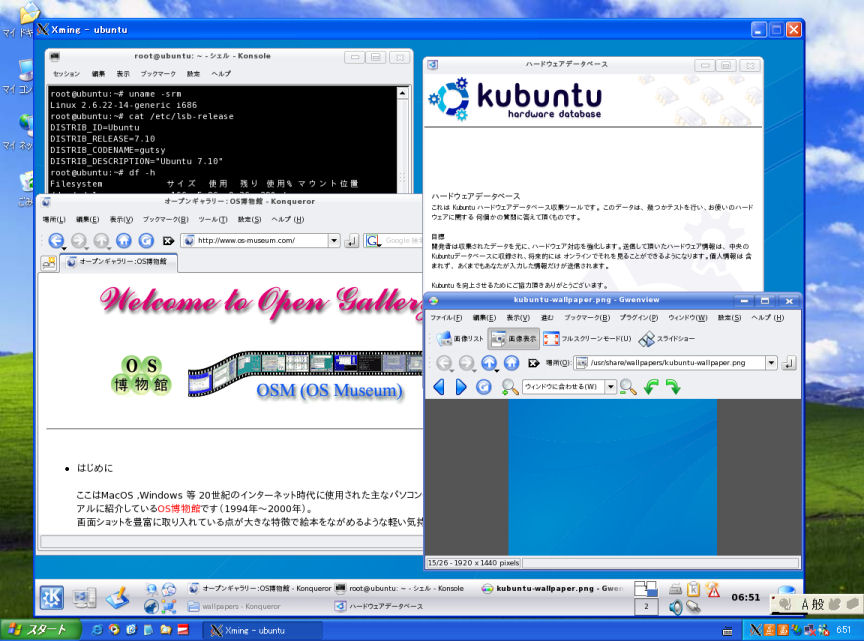The width and height of the screenshot is (864, 641).
Task: Open the KDE K menu in the panel
Action: click(x=51, y=597)
